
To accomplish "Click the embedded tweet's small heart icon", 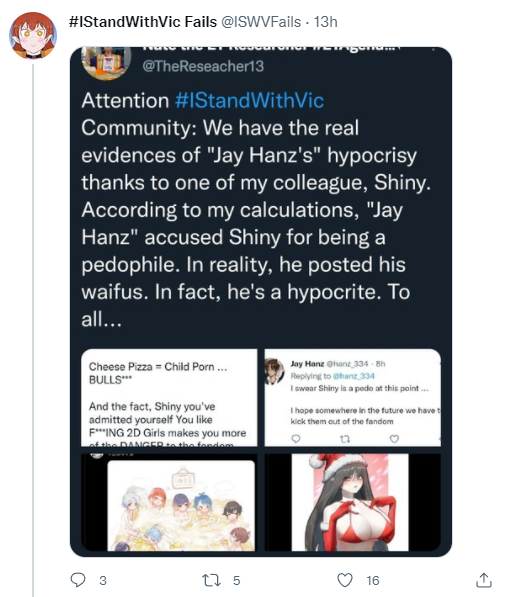I will click(x=394, y=439).
